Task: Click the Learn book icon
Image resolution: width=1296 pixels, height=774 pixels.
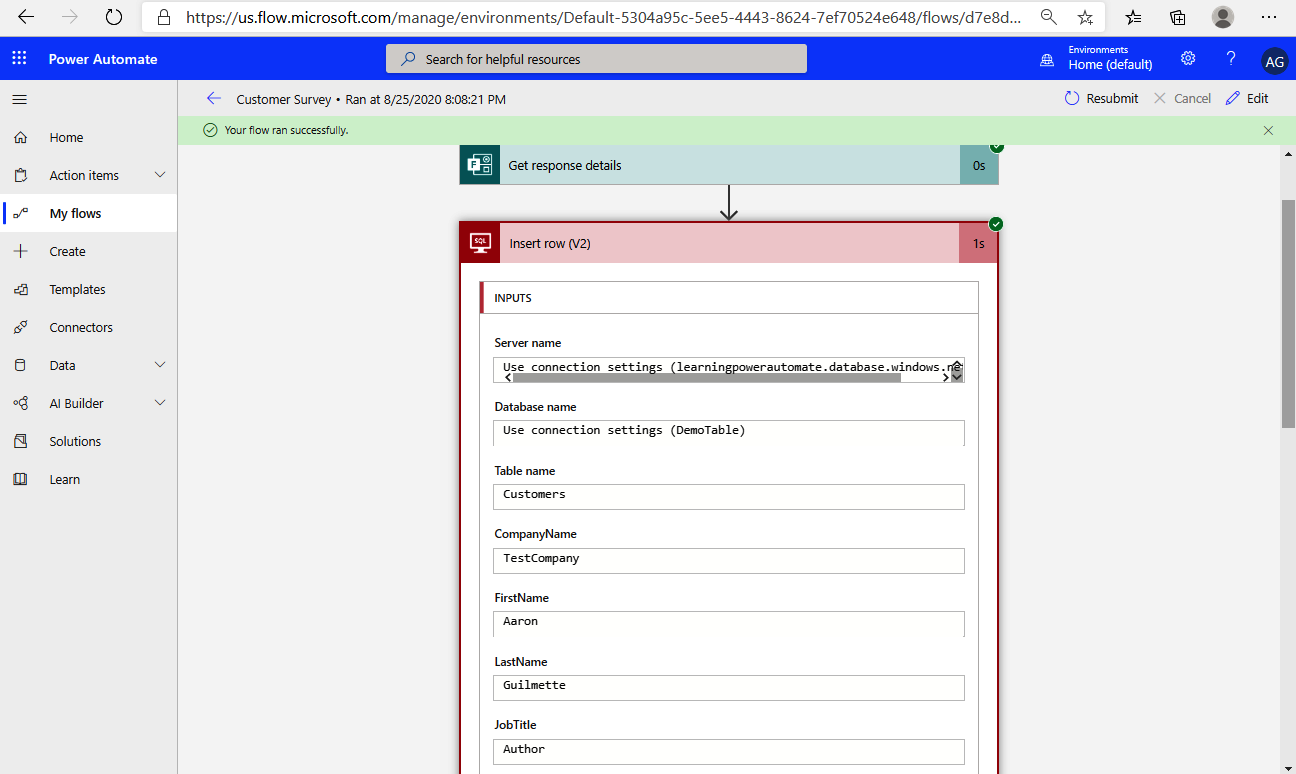Action: tap(21, 480)
